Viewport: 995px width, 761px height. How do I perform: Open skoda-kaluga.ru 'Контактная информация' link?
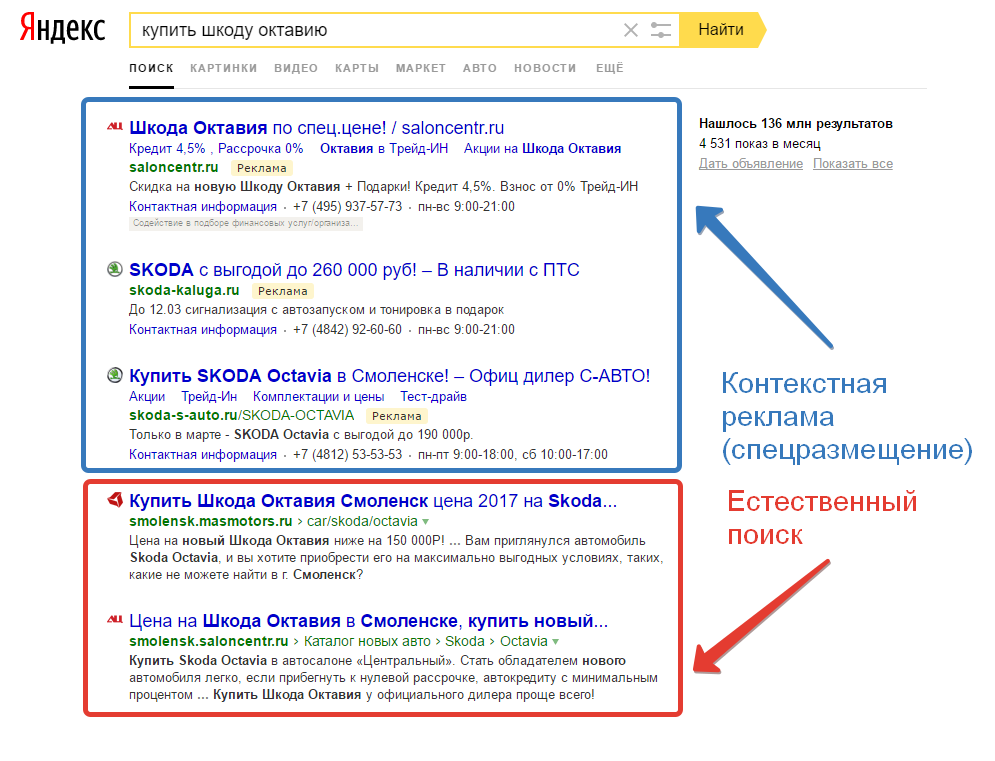(203, 330)
